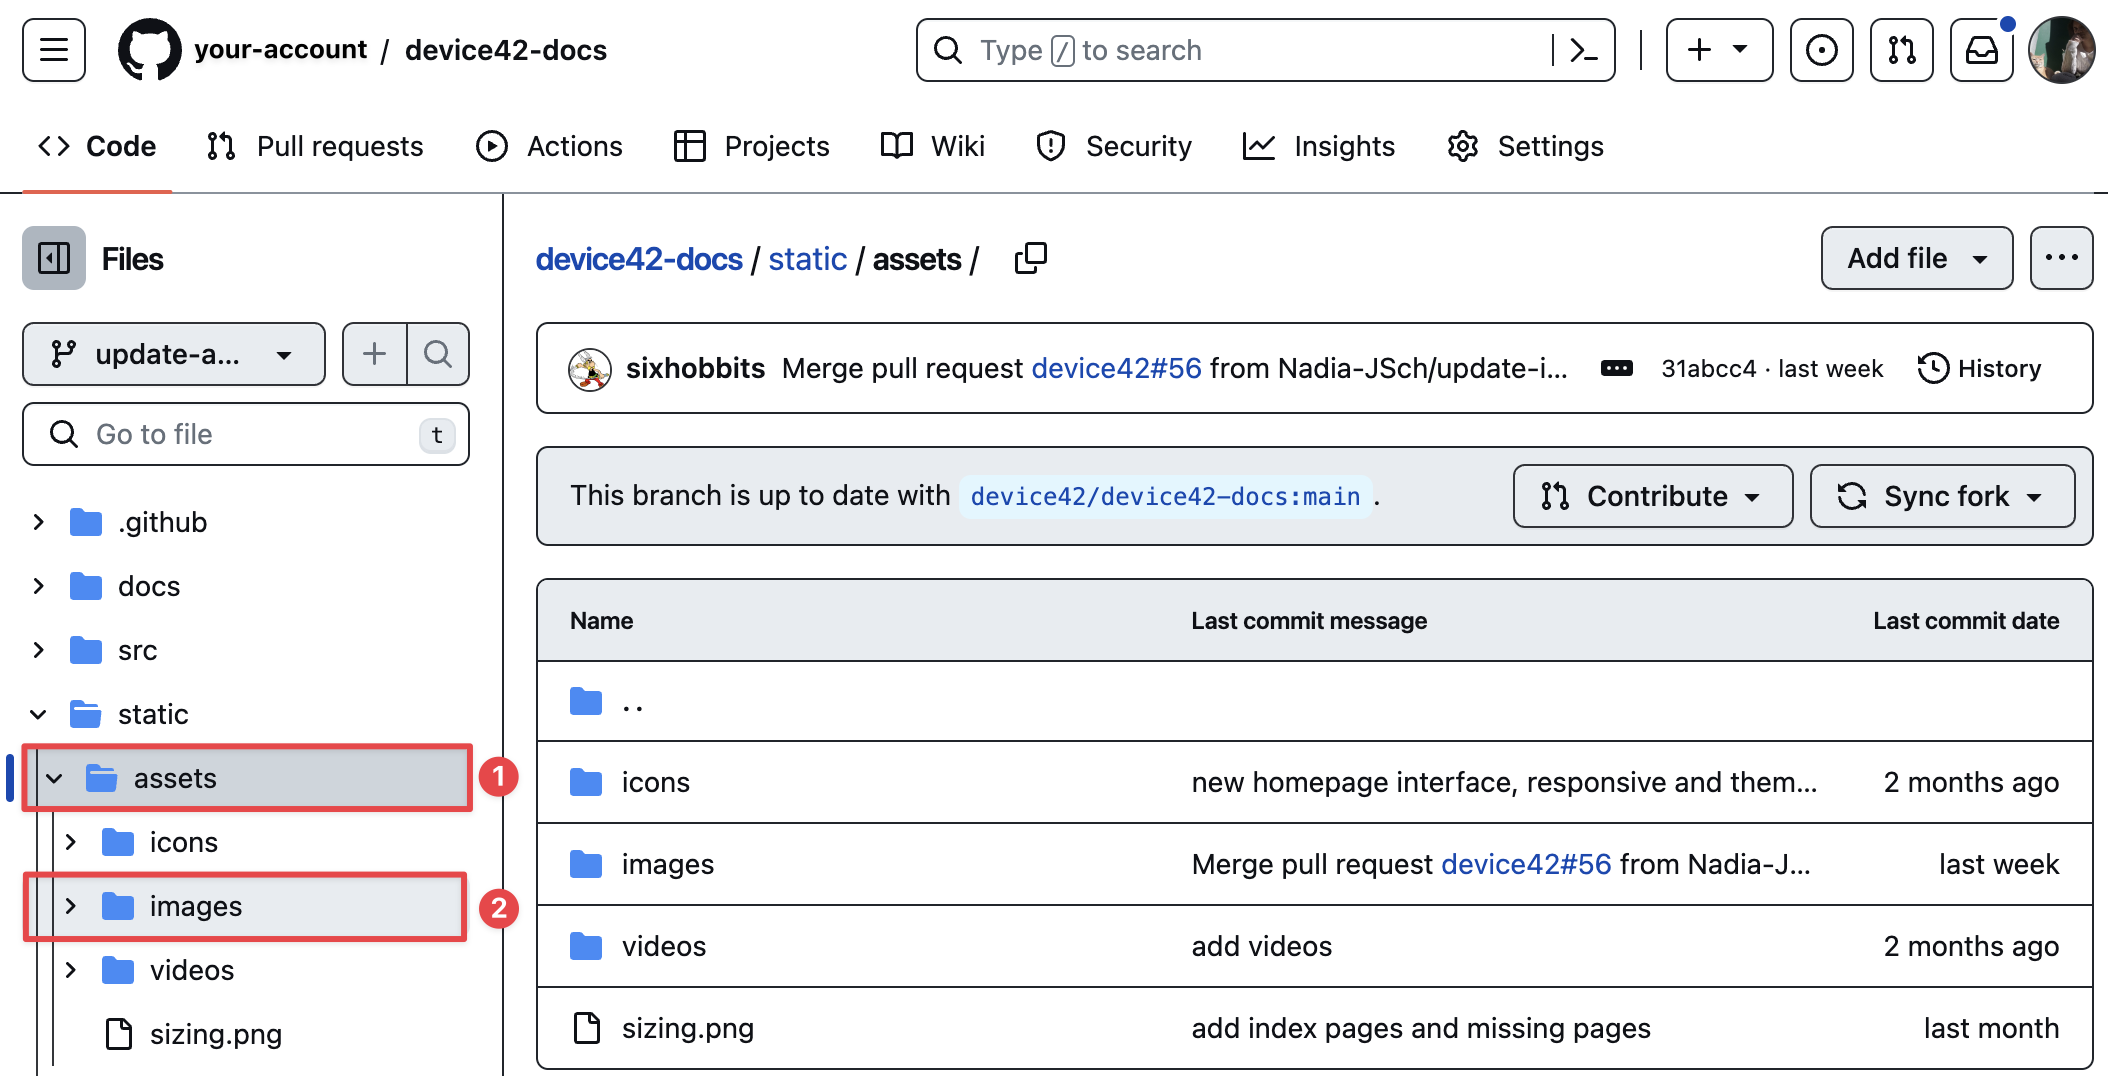Open the pull requests icon in header
Image resolution: width=2108 pixels, height=1076 pixels.
point(1901,50)
